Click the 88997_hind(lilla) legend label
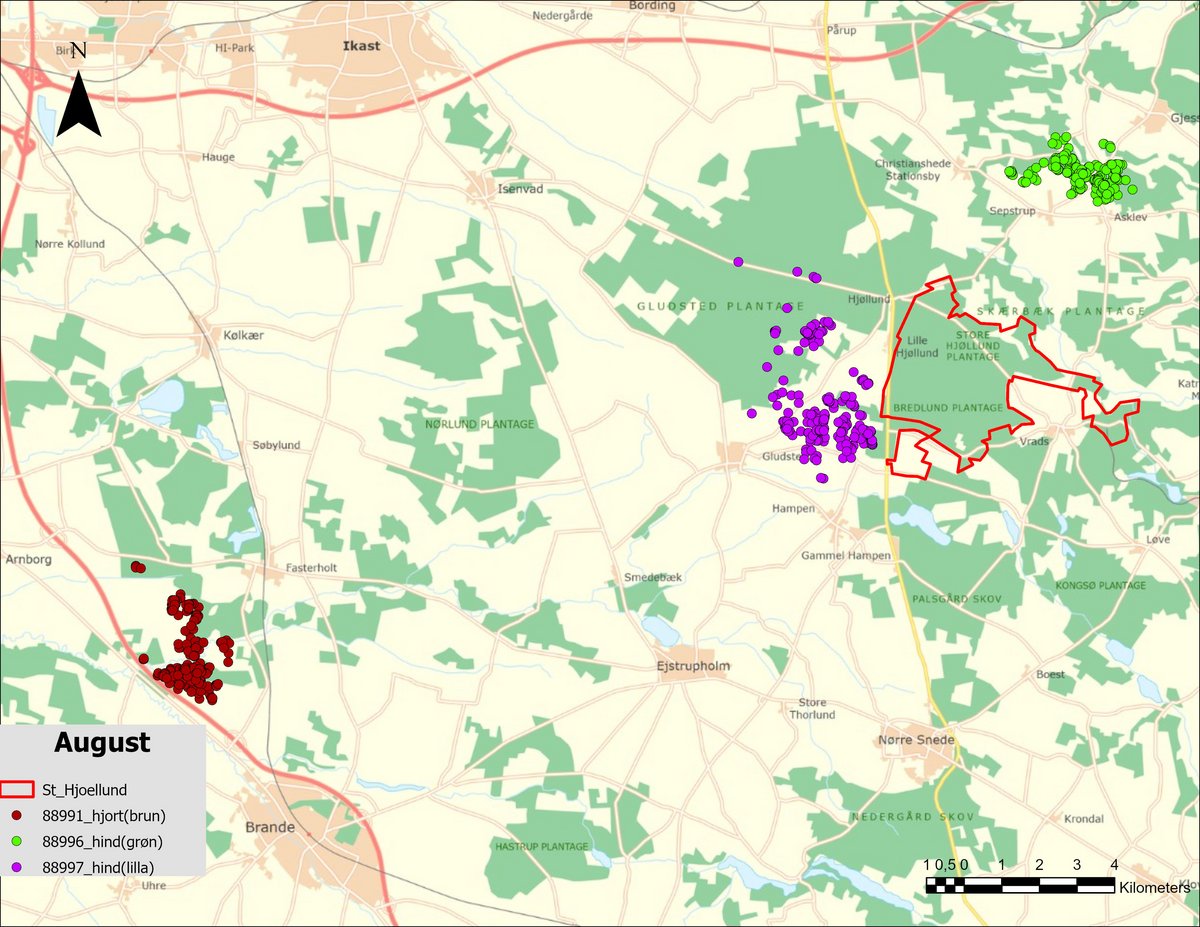Image resolution: width=1200 pixels, height=927 pixels. pos(98,867)
